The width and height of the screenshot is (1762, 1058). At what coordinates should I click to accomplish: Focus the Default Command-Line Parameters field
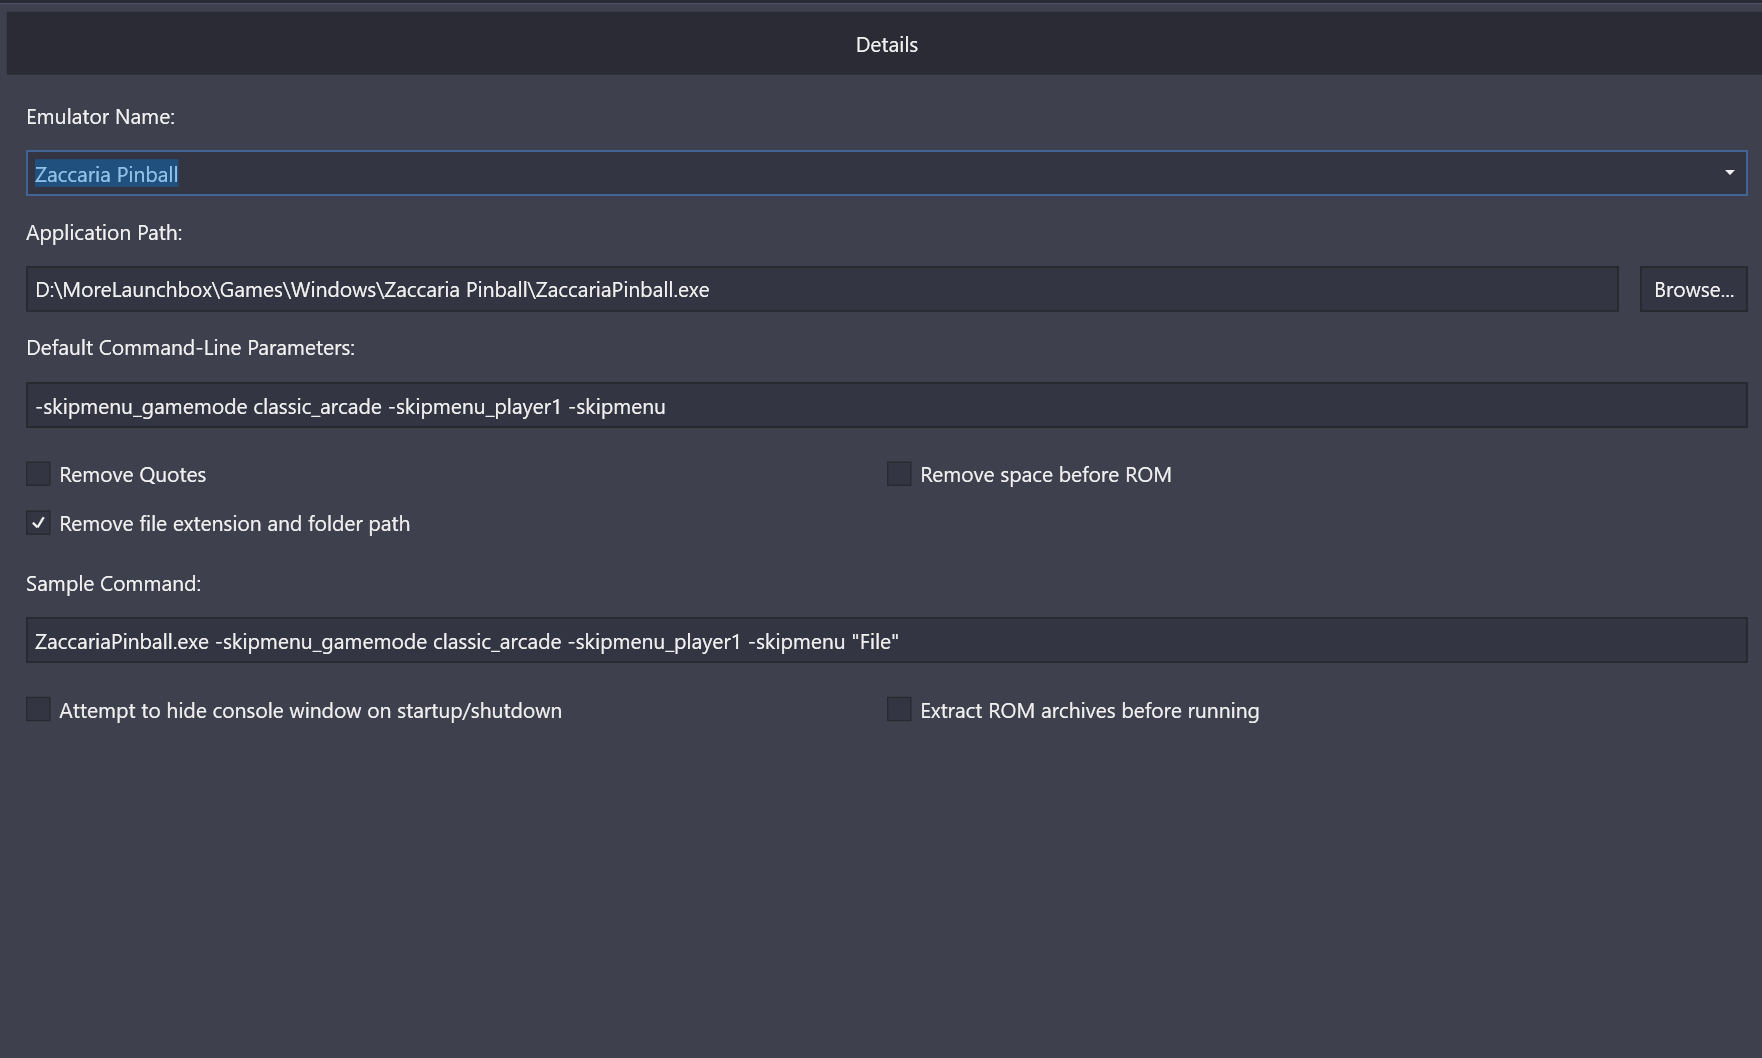point(885,406)
